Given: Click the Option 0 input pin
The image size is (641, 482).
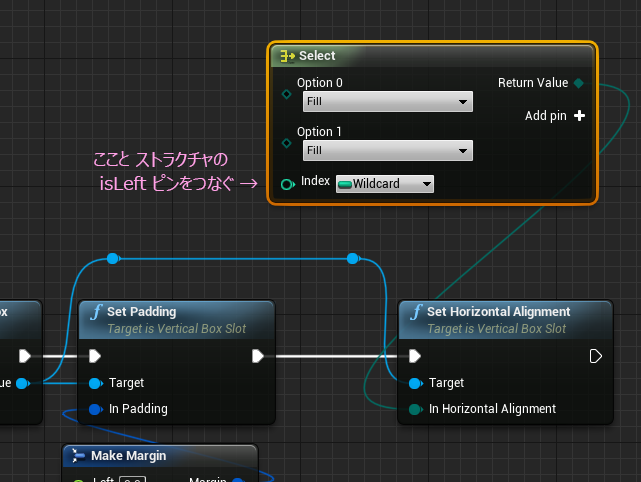Looking at the screenshot, I should 287,94.
